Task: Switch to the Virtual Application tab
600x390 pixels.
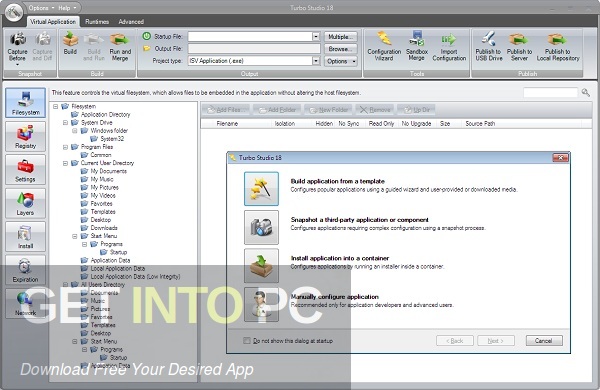Action: tap(53, 21)
